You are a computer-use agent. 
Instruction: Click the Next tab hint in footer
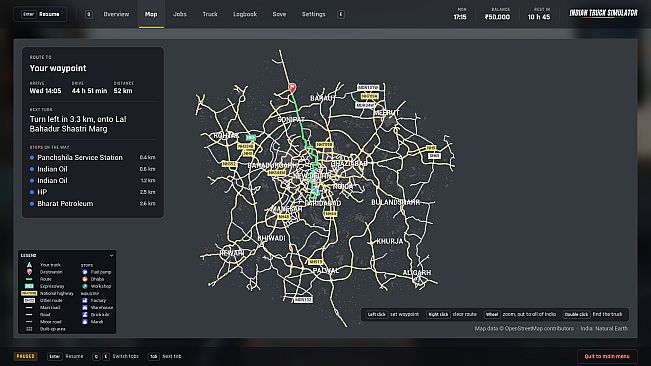click(x=165, y=356)
